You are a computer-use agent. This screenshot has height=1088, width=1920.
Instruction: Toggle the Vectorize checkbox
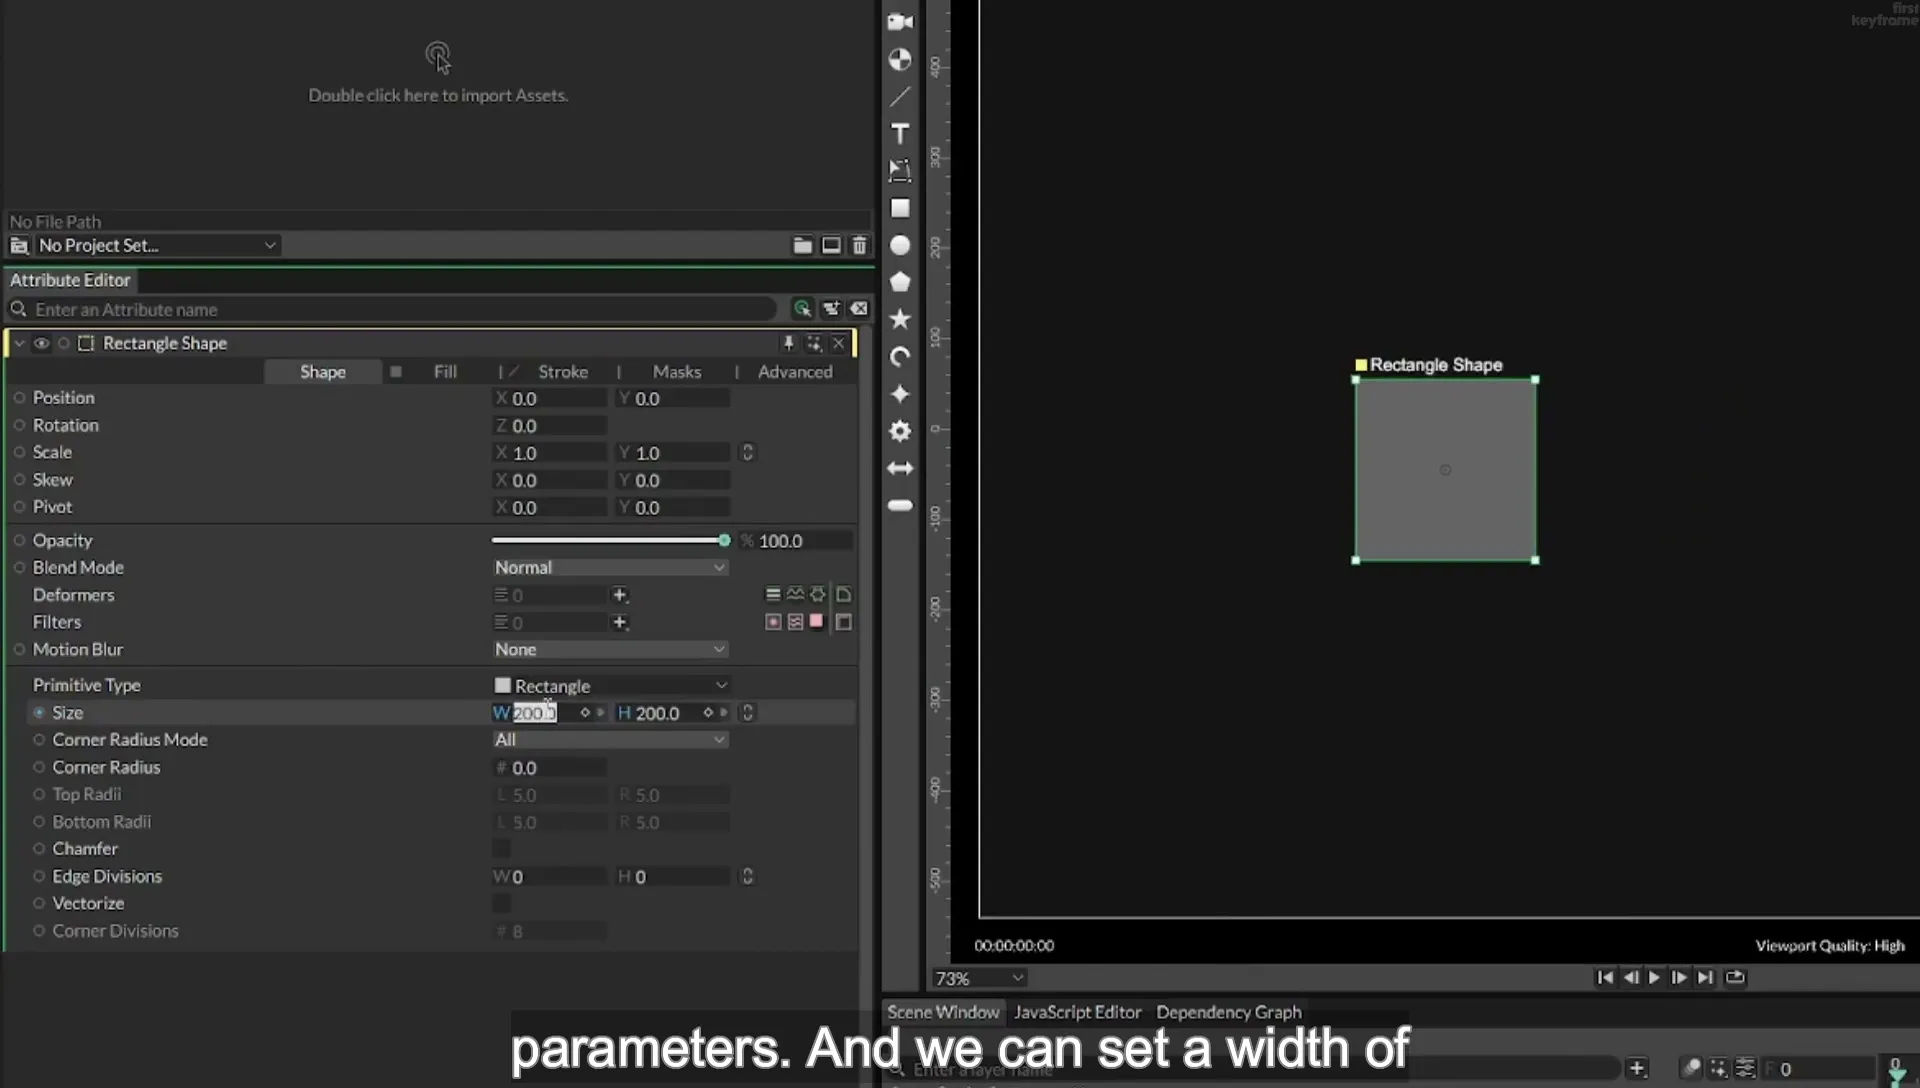point(501,904)
